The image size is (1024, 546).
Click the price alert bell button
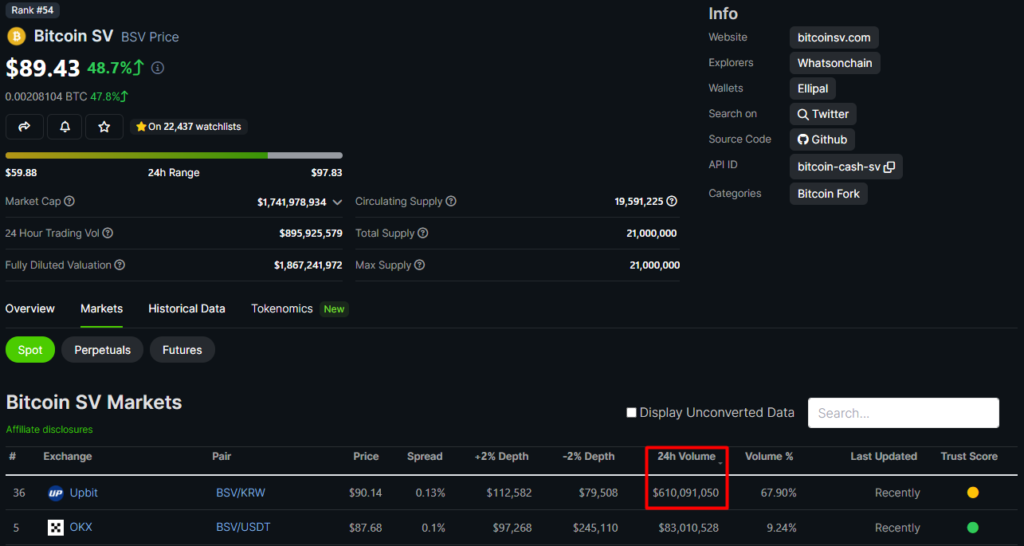pyautogui.click(x=65, y=127)
